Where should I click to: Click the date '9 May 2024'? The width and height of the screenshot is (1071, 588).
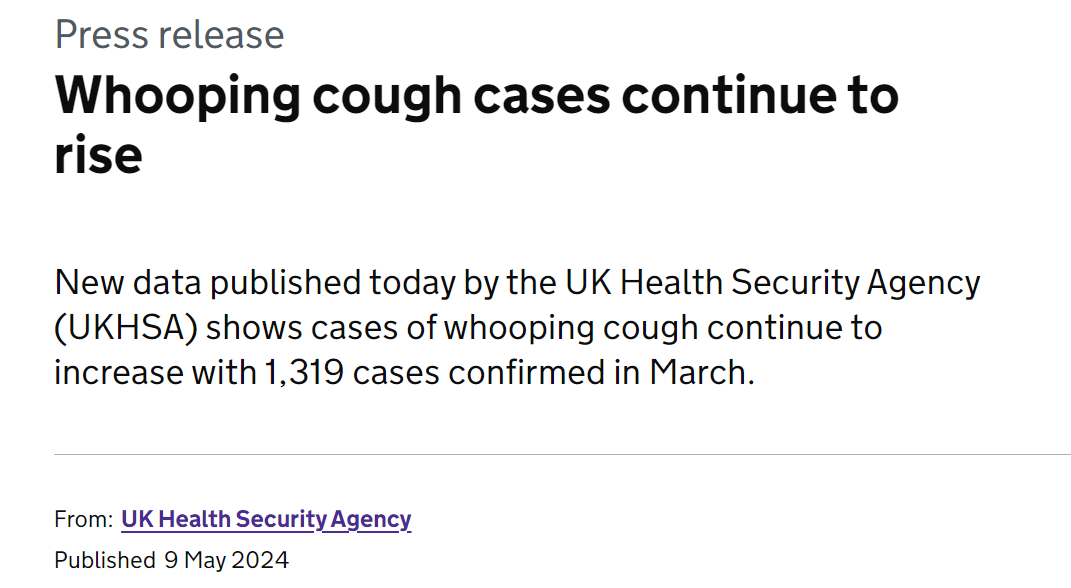tap(227, 560)
